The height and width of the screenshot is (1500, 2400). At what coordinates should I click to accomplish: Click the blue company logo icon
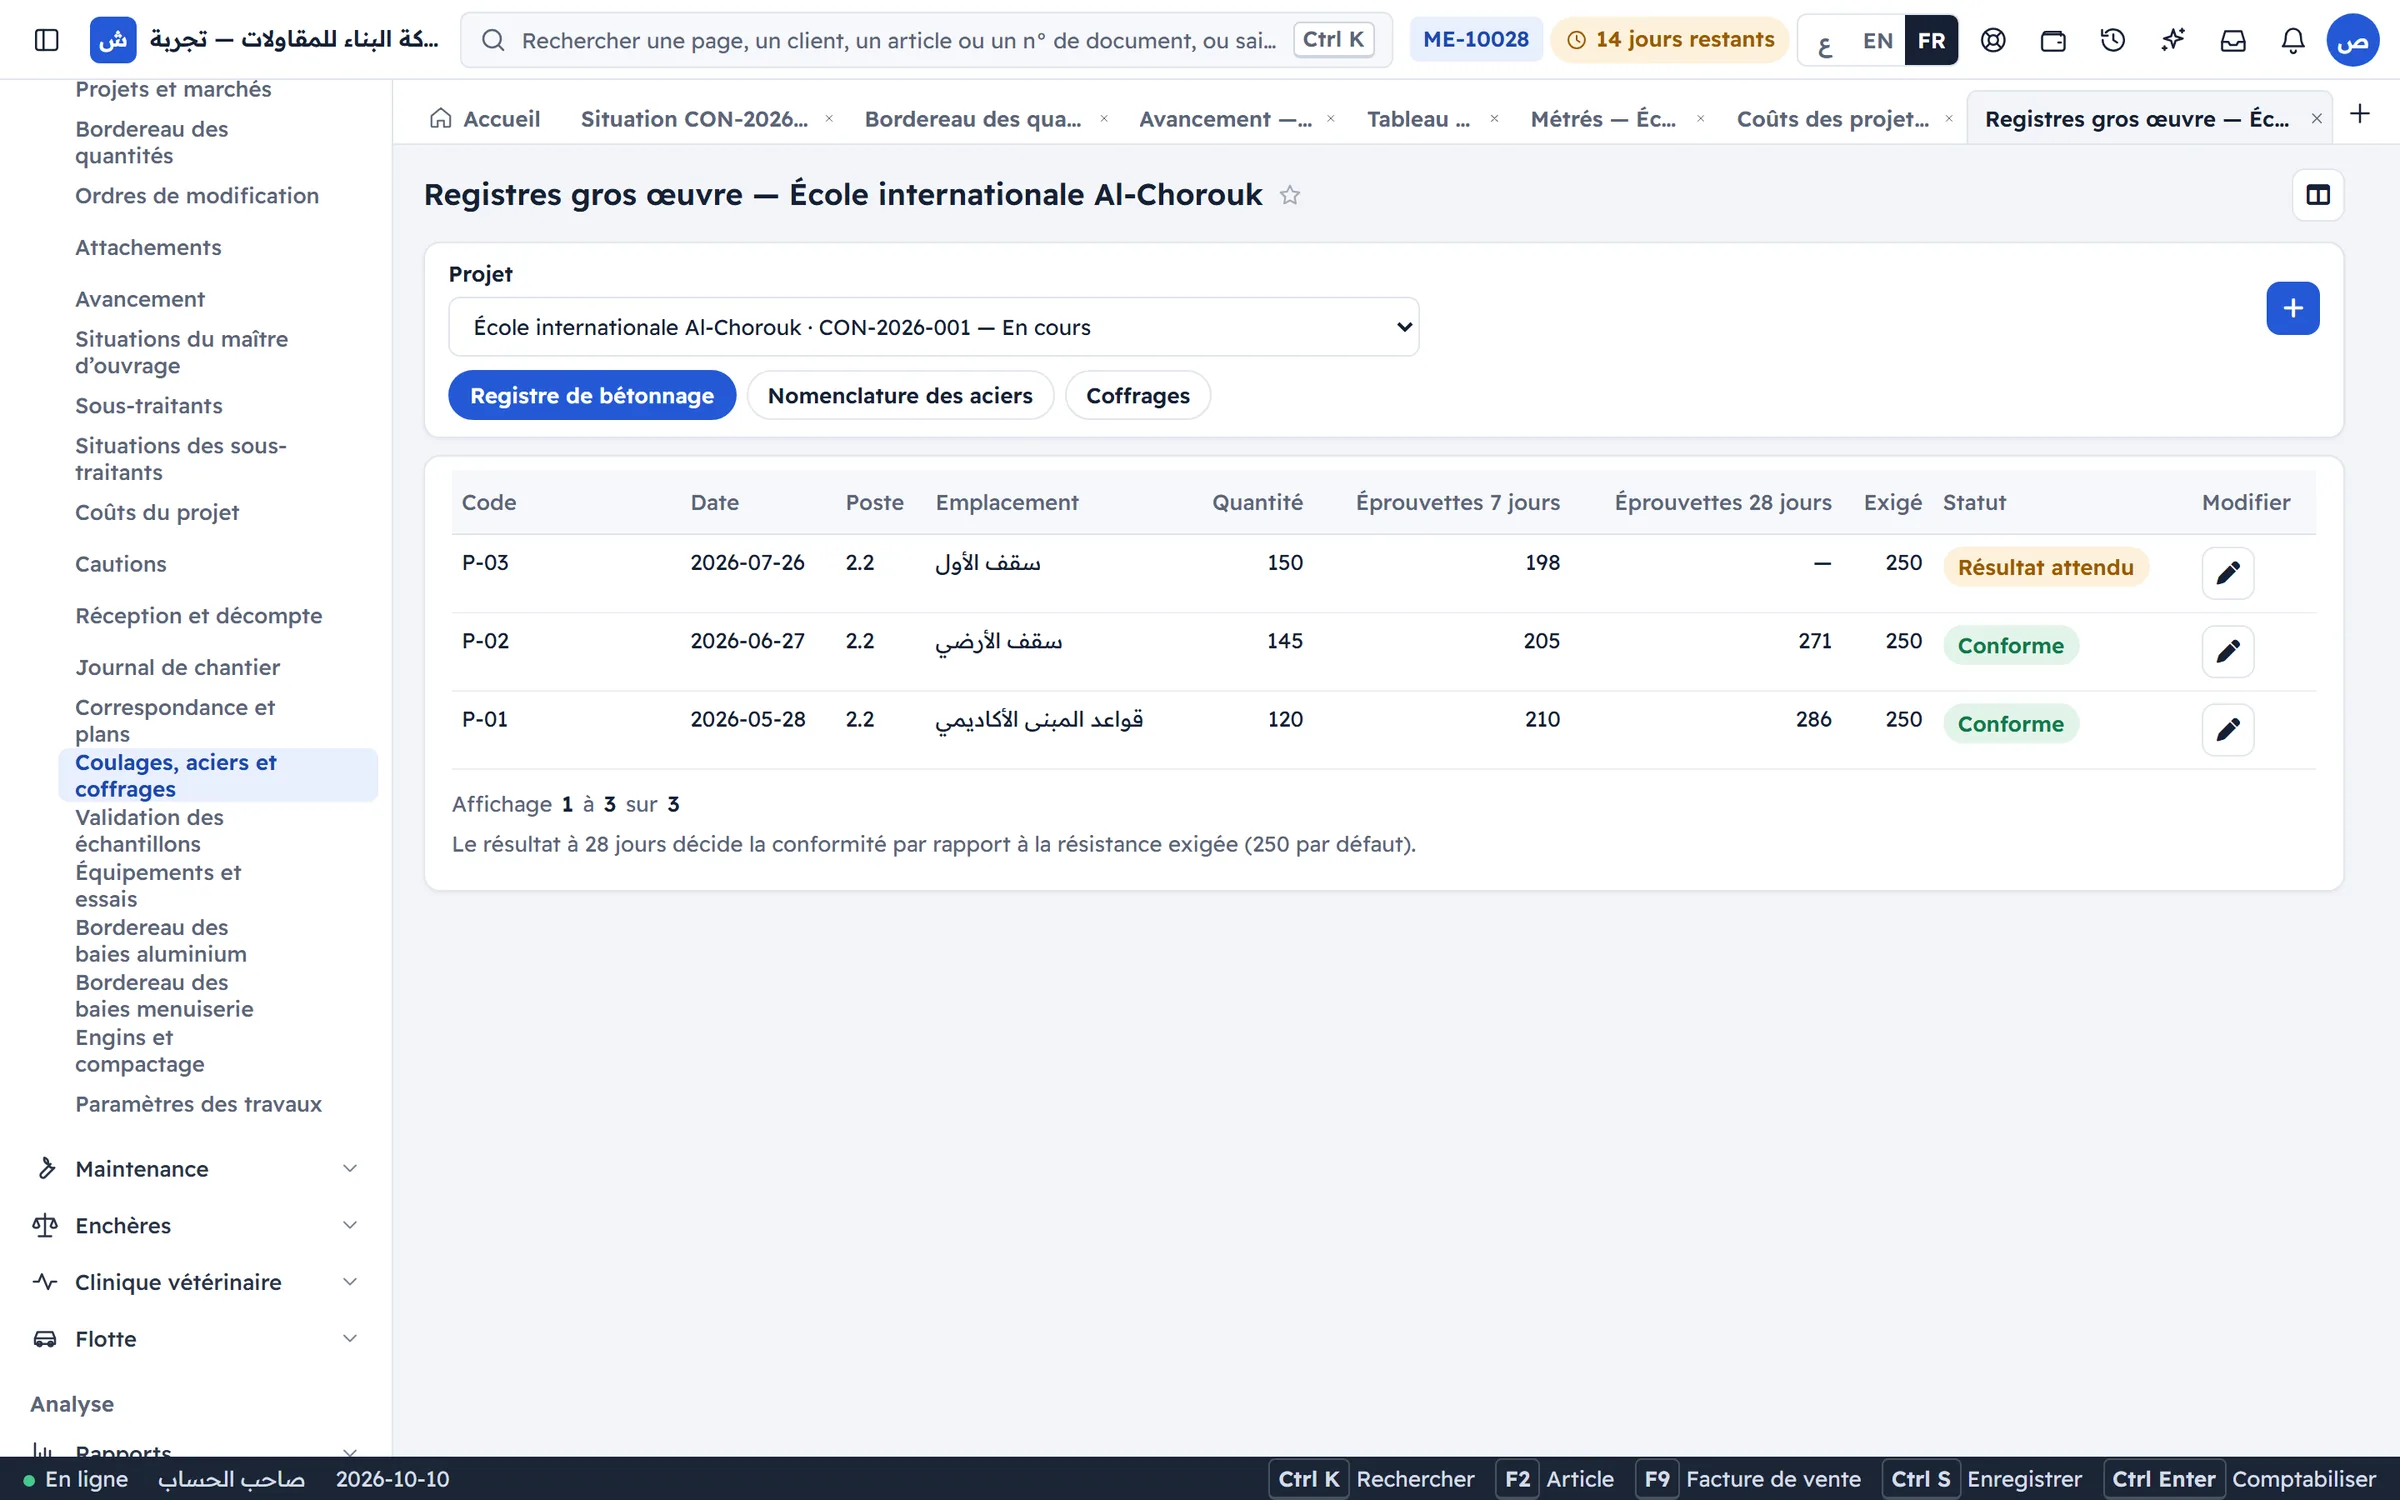tap(113, 40)
